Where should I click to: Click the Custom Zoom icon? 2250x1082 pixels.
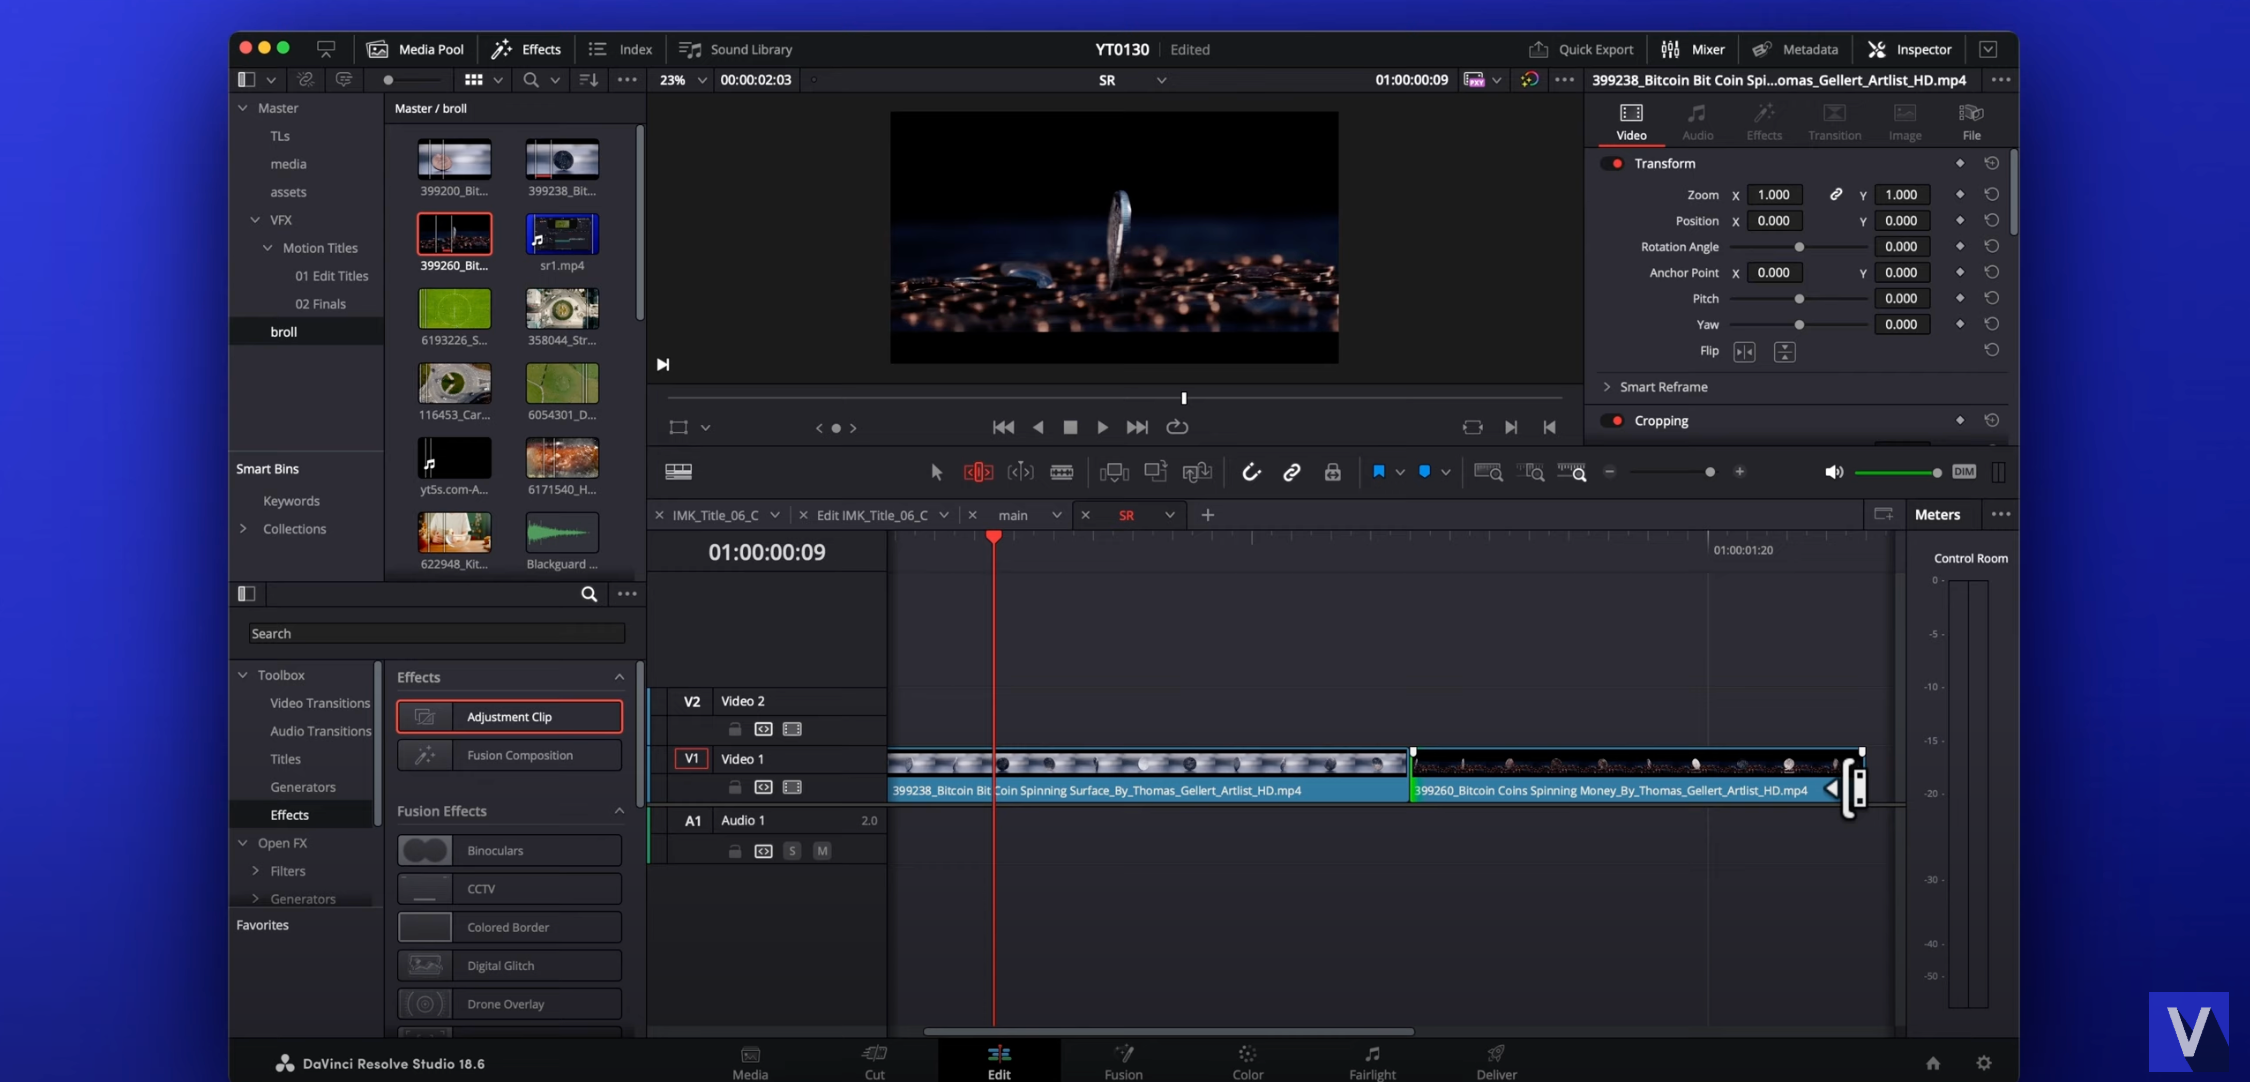(x=1572, y=472)
